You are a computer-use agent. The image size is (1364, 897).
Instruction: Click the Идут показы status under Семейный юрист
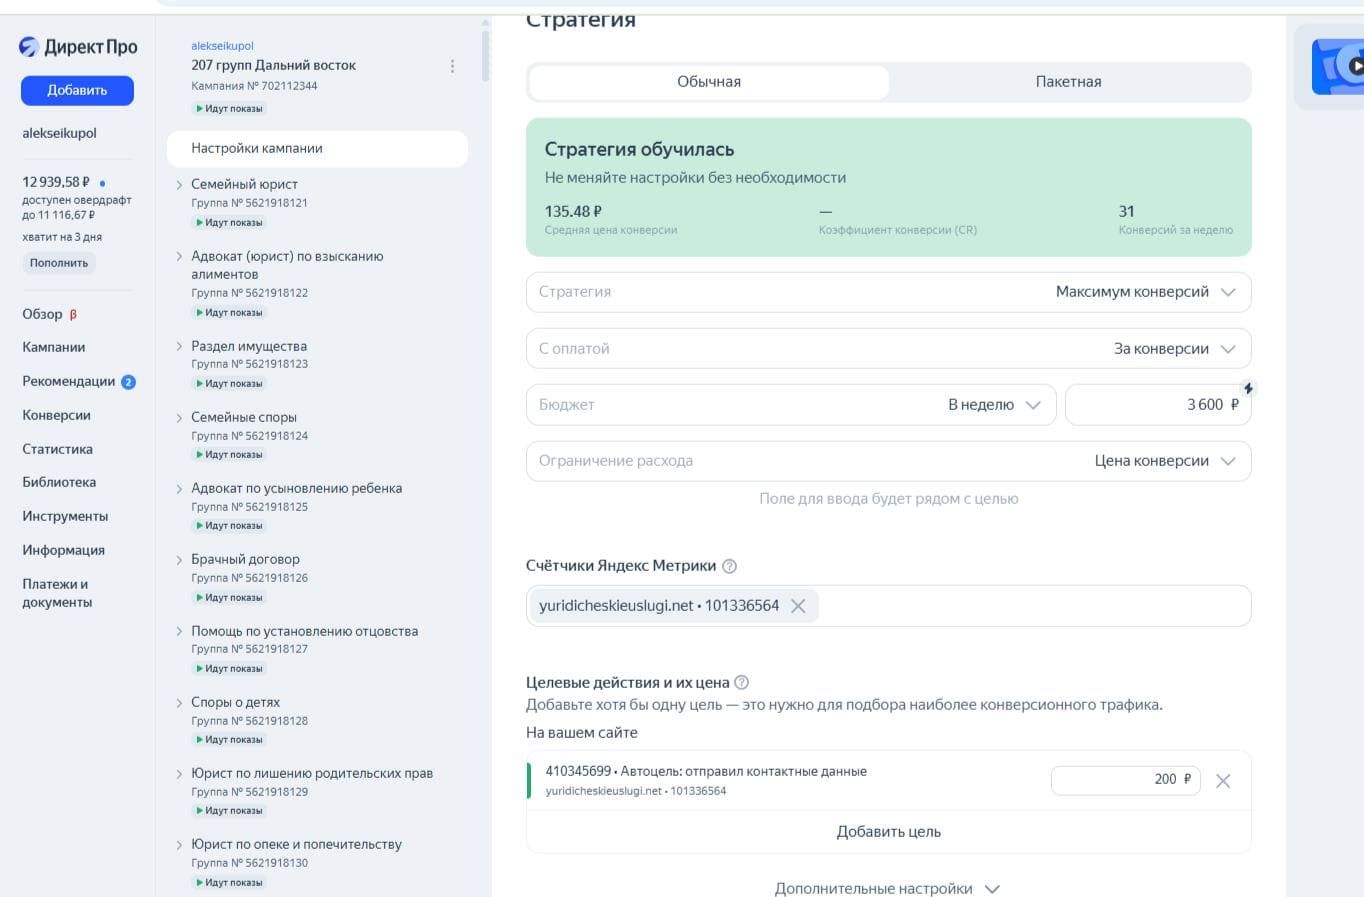229,222
